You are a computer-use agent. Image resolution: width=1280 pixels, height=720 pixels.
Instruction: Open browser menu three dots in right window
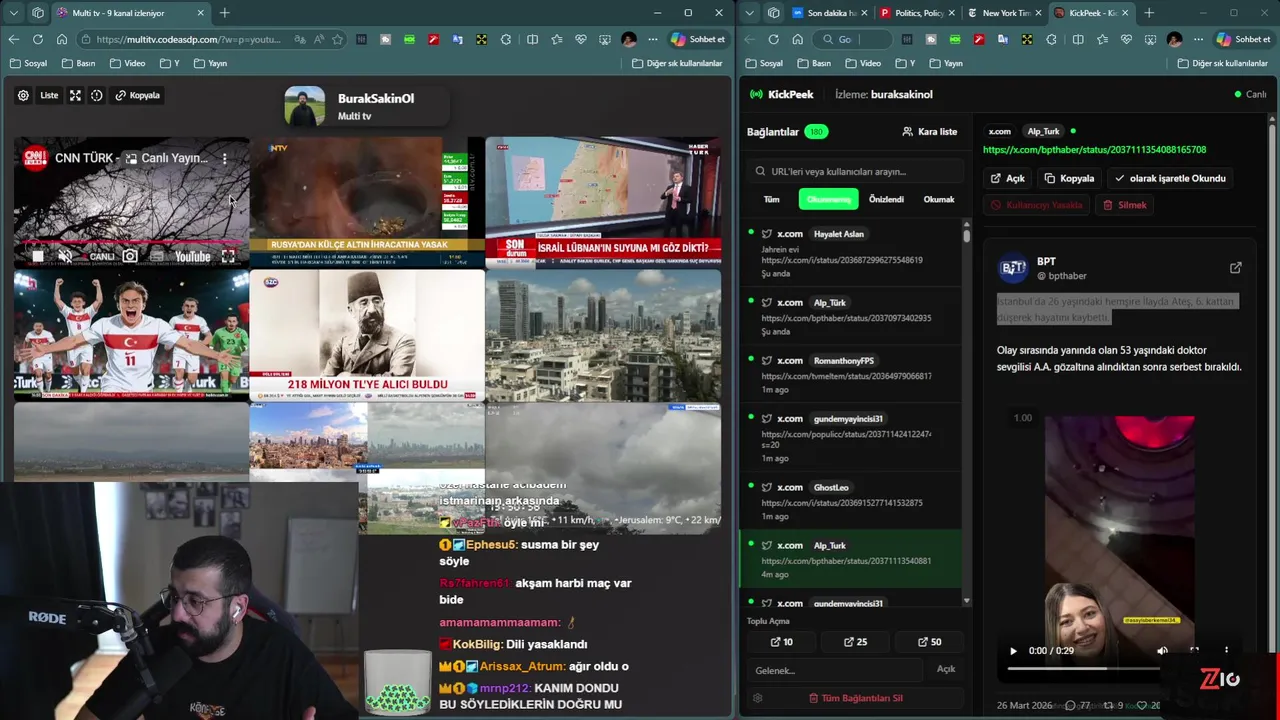tap(1198, 39)
